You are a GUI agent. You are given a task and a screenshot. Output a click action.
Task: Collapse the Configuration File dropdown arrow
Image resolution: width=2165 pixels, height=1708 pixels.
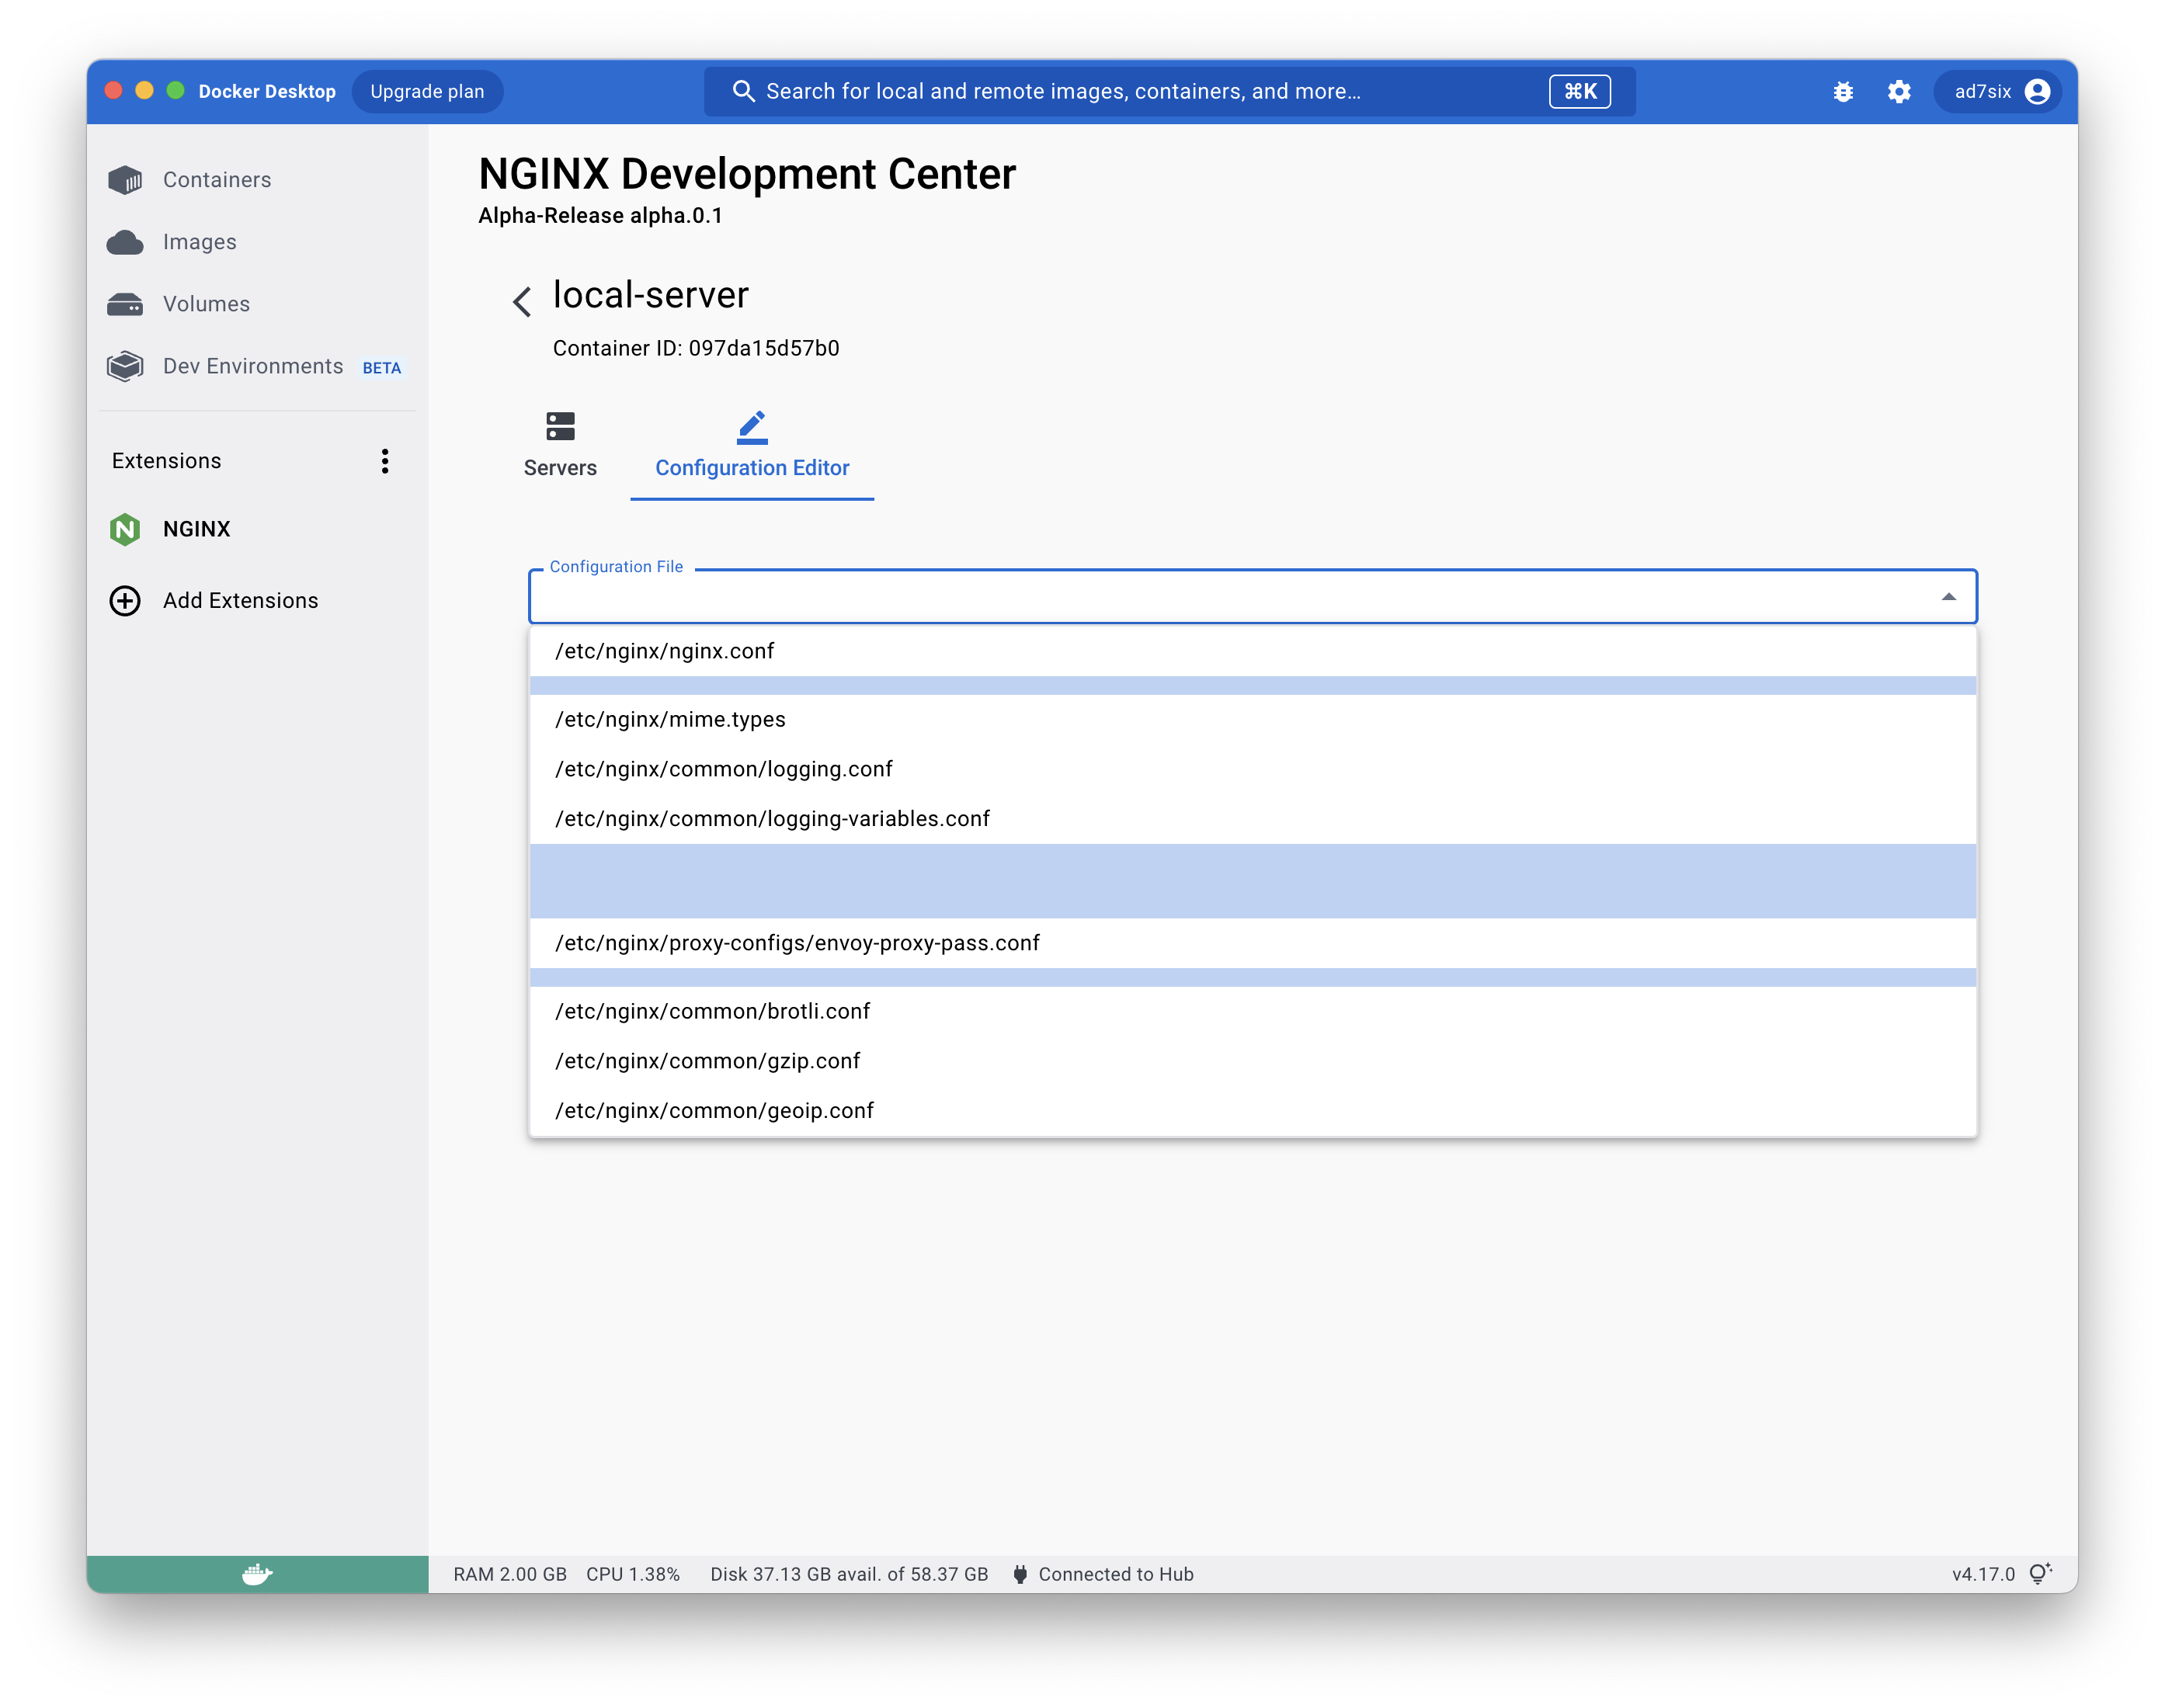[1949, 597]
